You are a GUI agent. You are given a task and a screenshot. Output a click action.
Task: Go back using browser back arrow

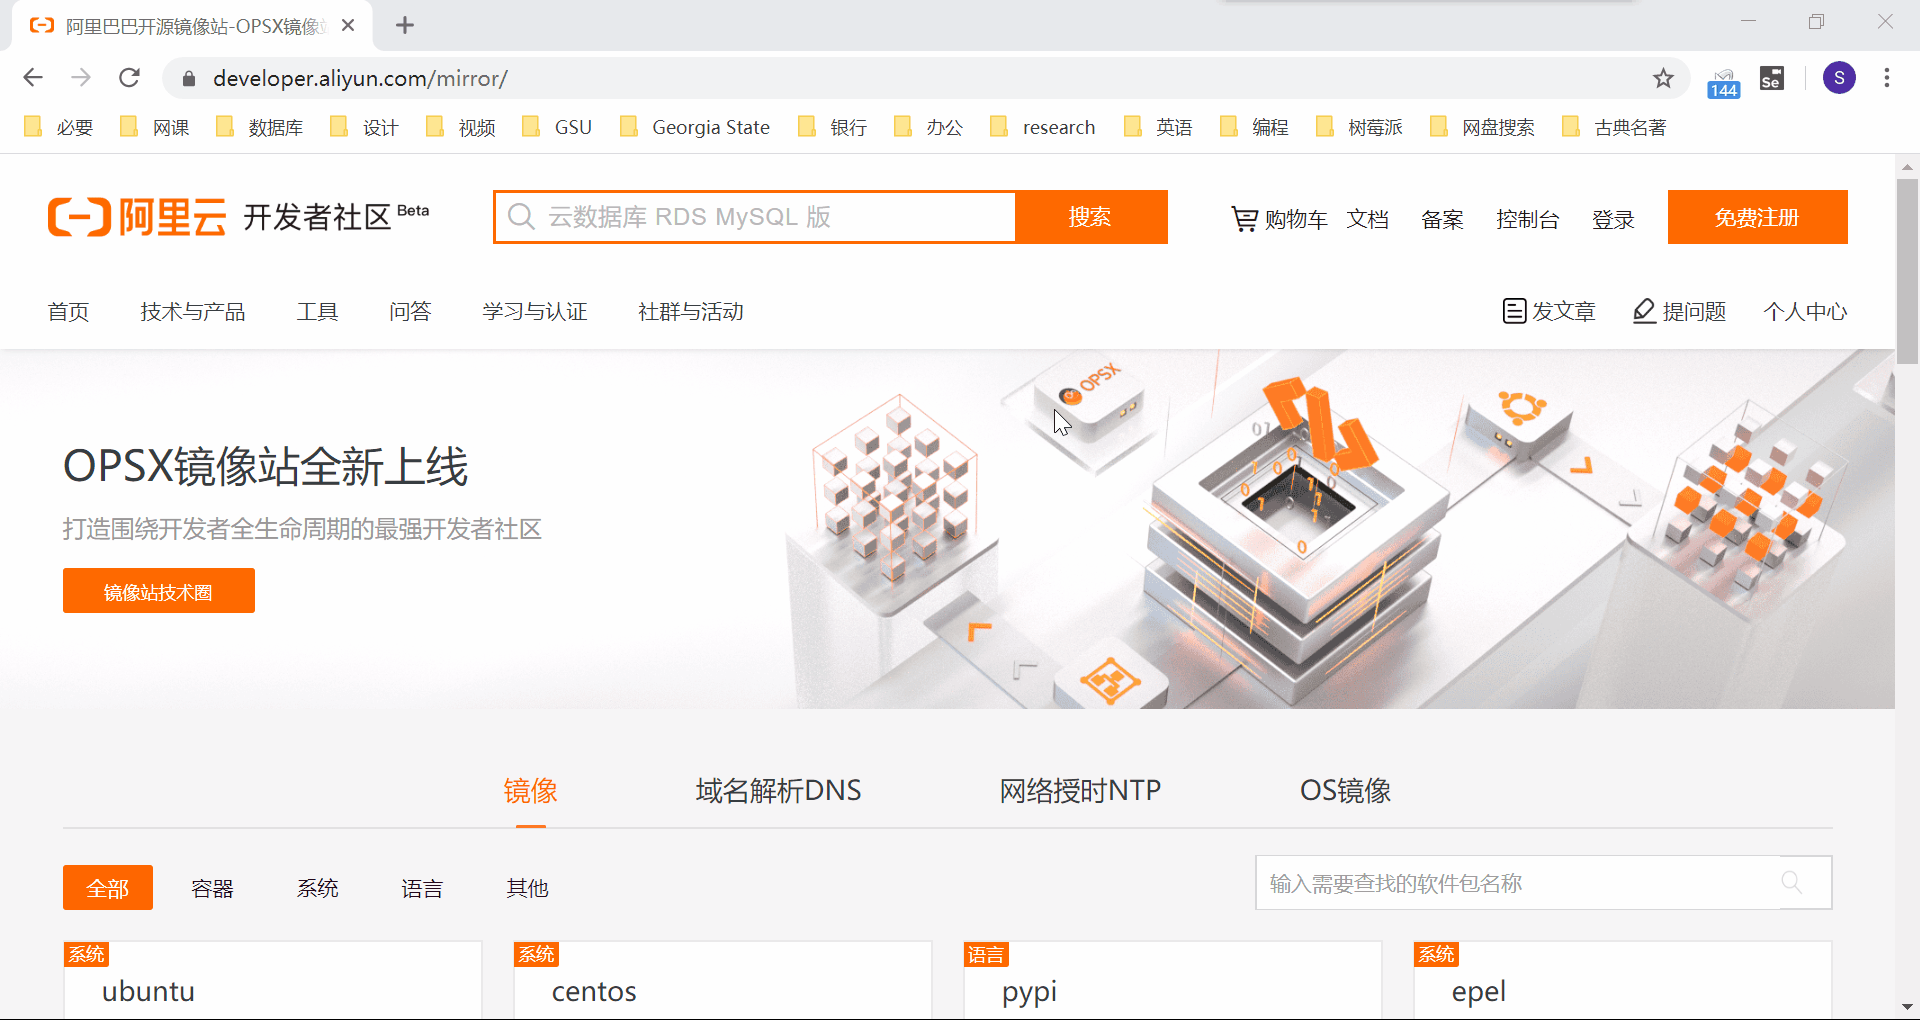(x=33, y=78)
